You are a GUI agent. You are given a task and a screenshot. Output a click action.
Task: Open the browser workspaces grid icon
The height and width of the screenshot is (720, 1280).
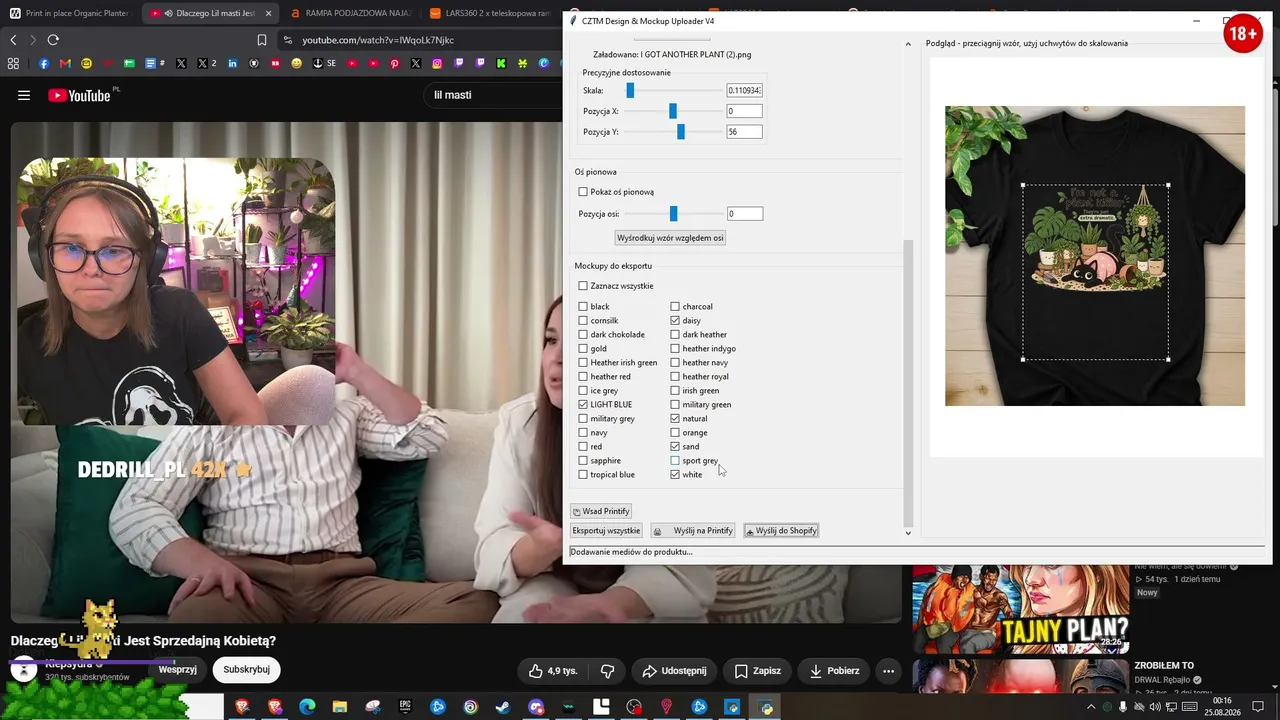click(13, 64)
